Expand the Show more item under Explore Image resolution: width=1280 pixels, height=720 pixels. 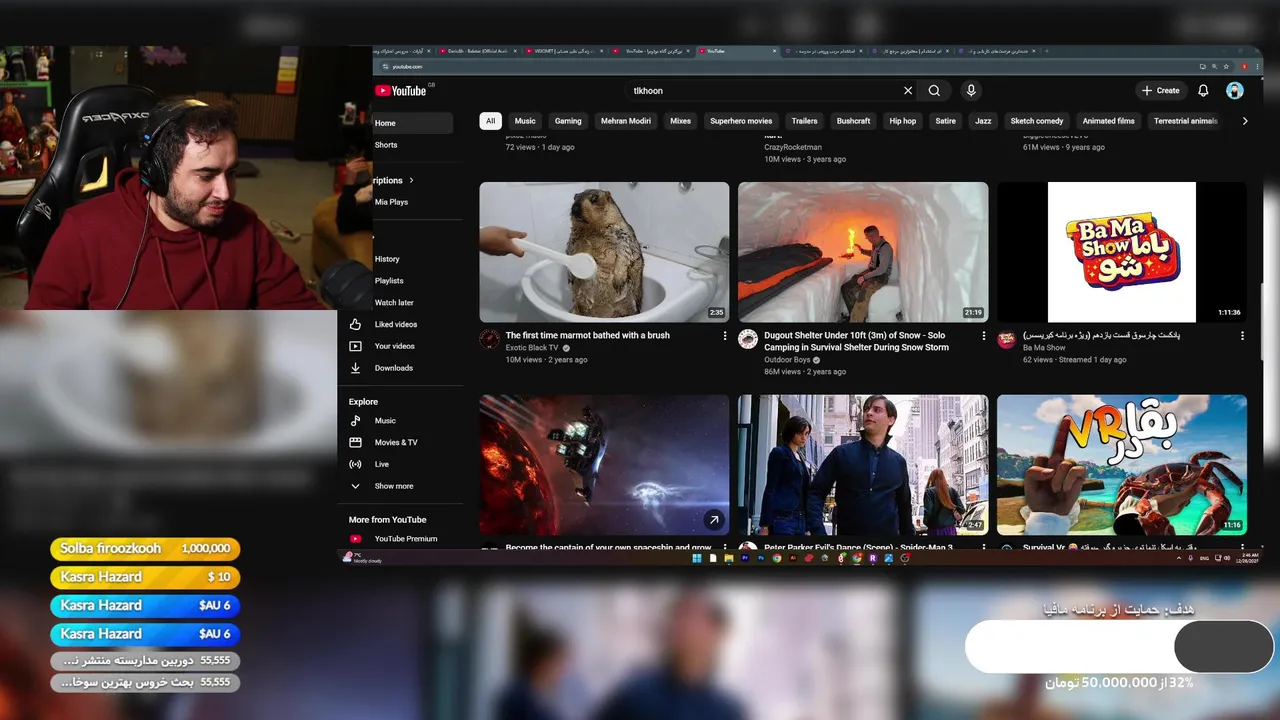click(393, 486)
